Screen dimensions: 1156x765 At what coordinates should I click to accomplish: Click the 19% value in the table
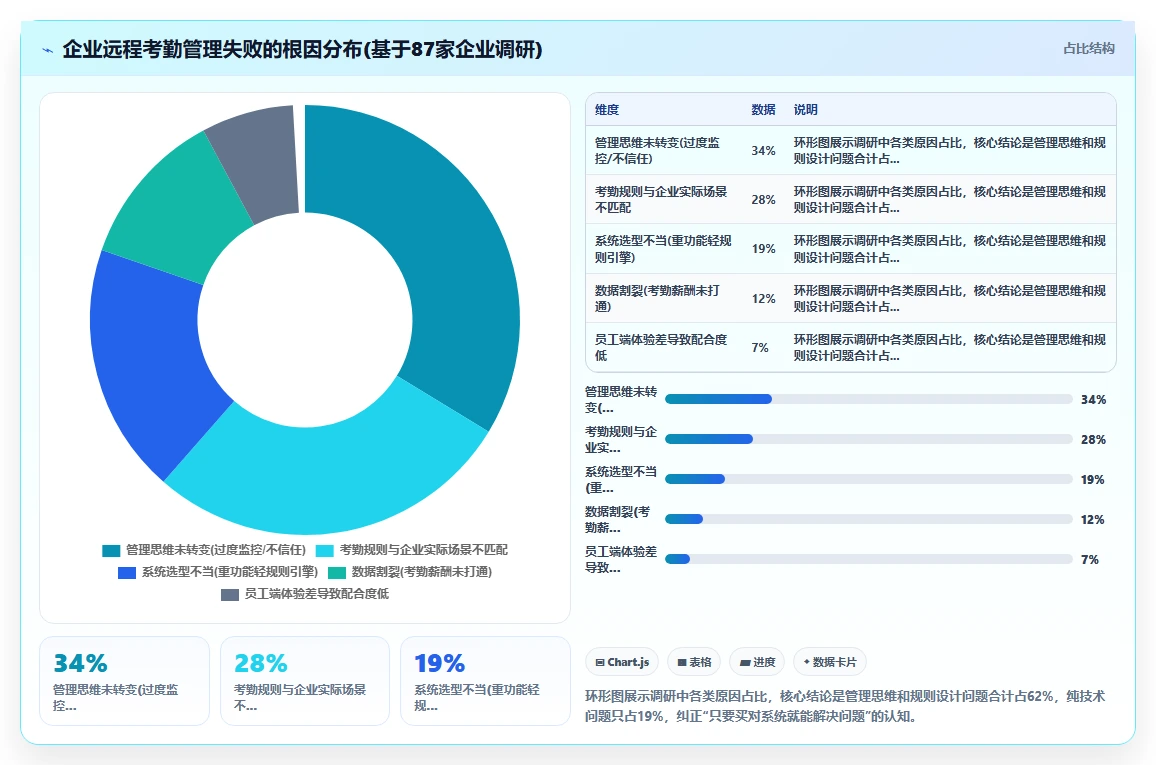[x=763, y=249]
